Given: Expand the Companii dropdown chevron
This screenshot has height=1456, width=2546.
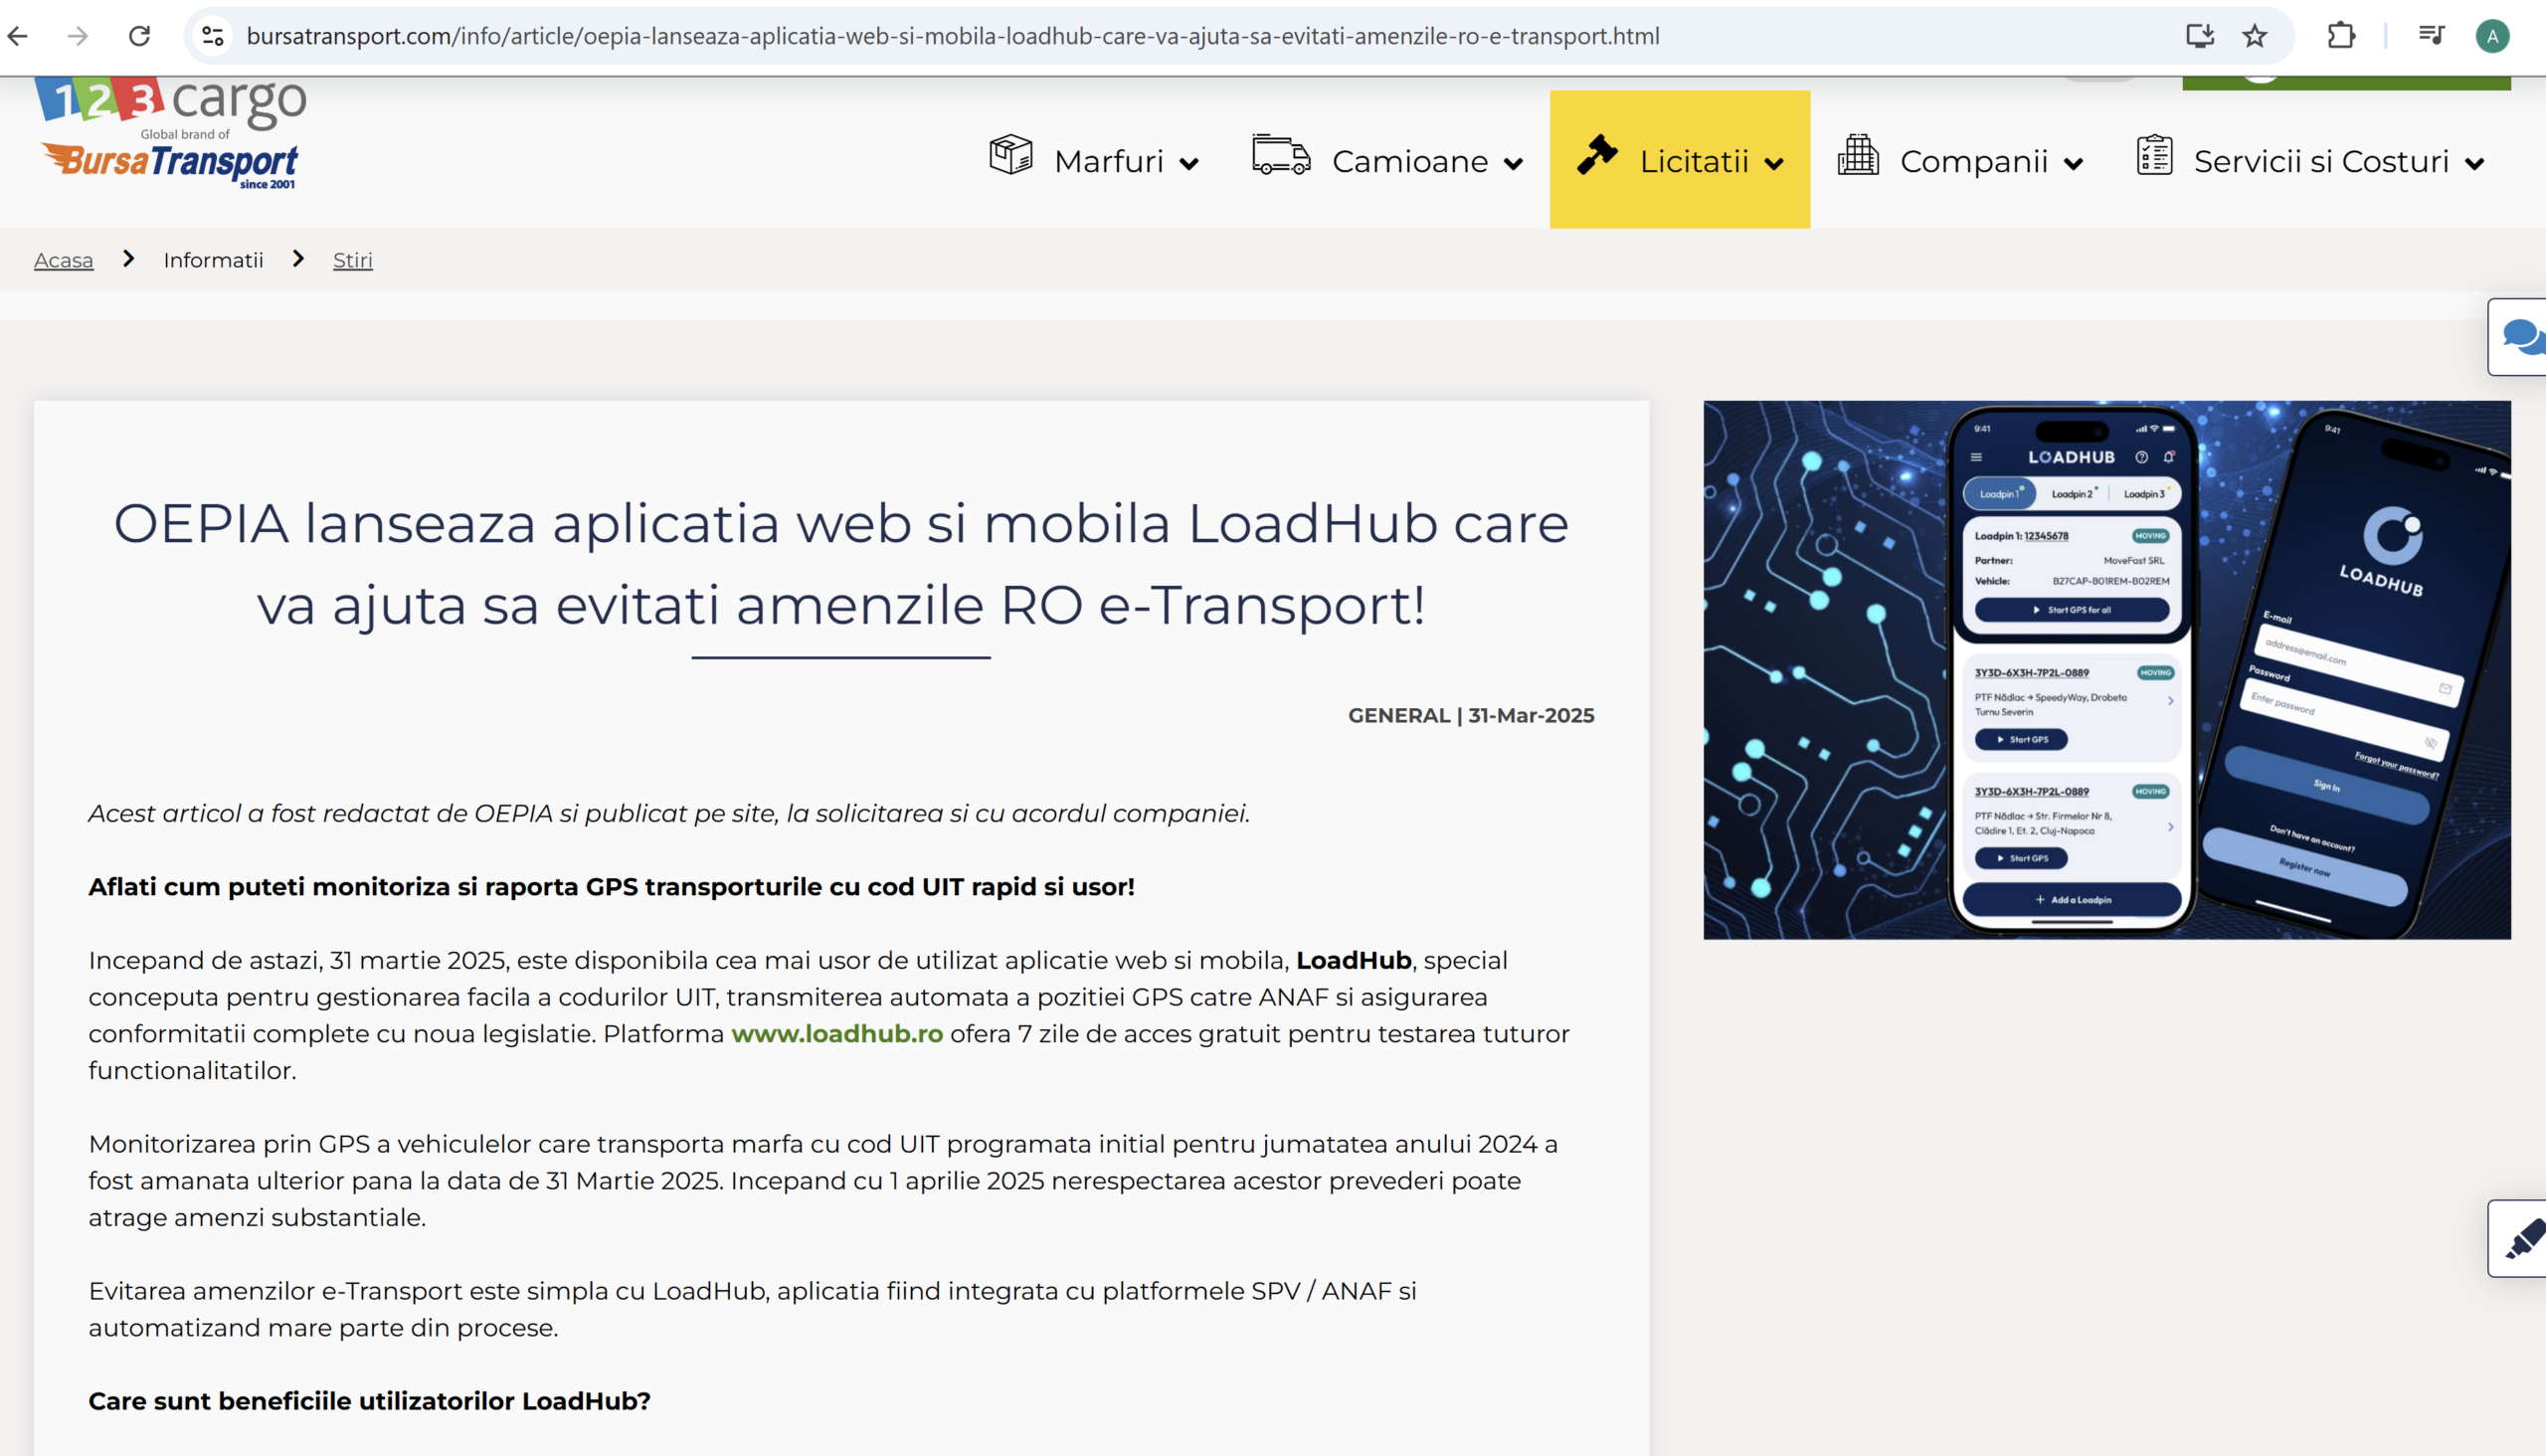Looking at the screenshot, I should tap(2073, 163).
